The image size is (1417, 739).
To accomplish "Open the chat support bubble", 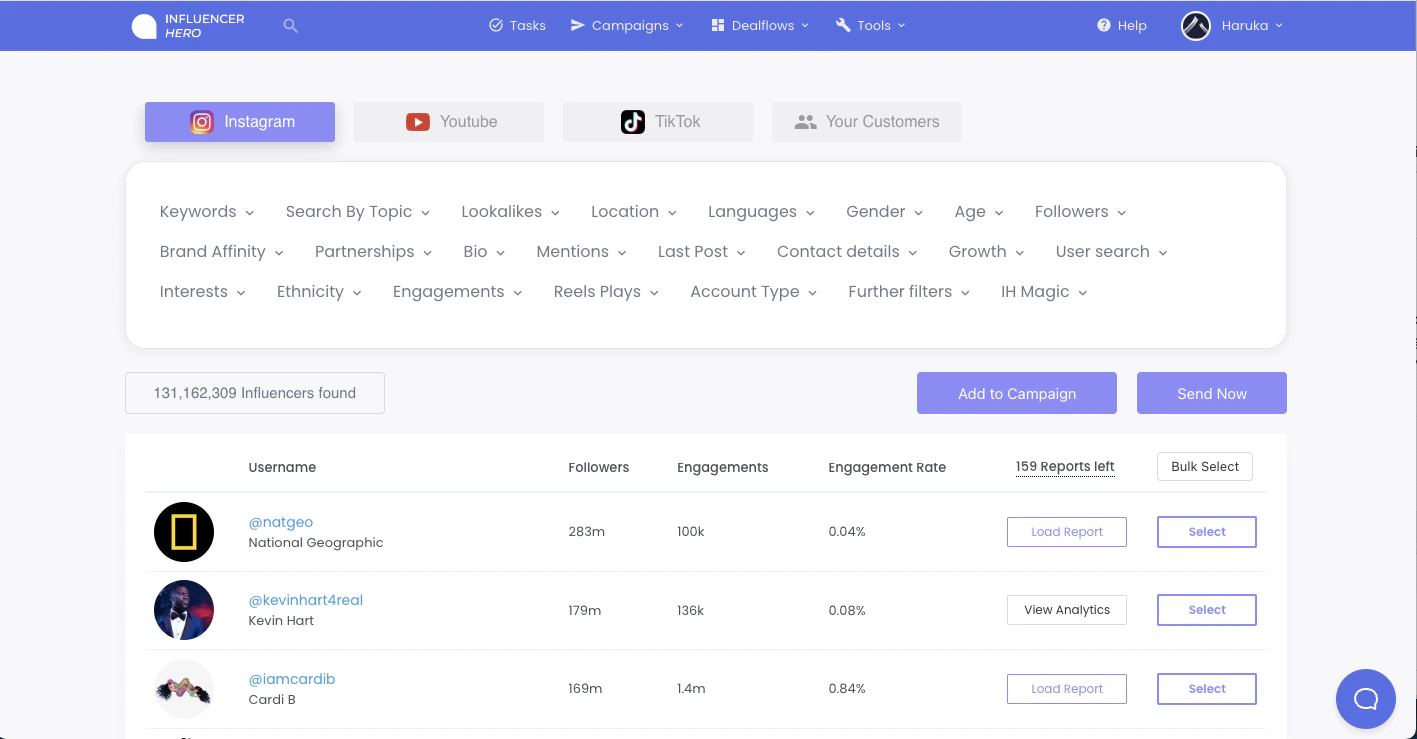I will pos(1365,698).
